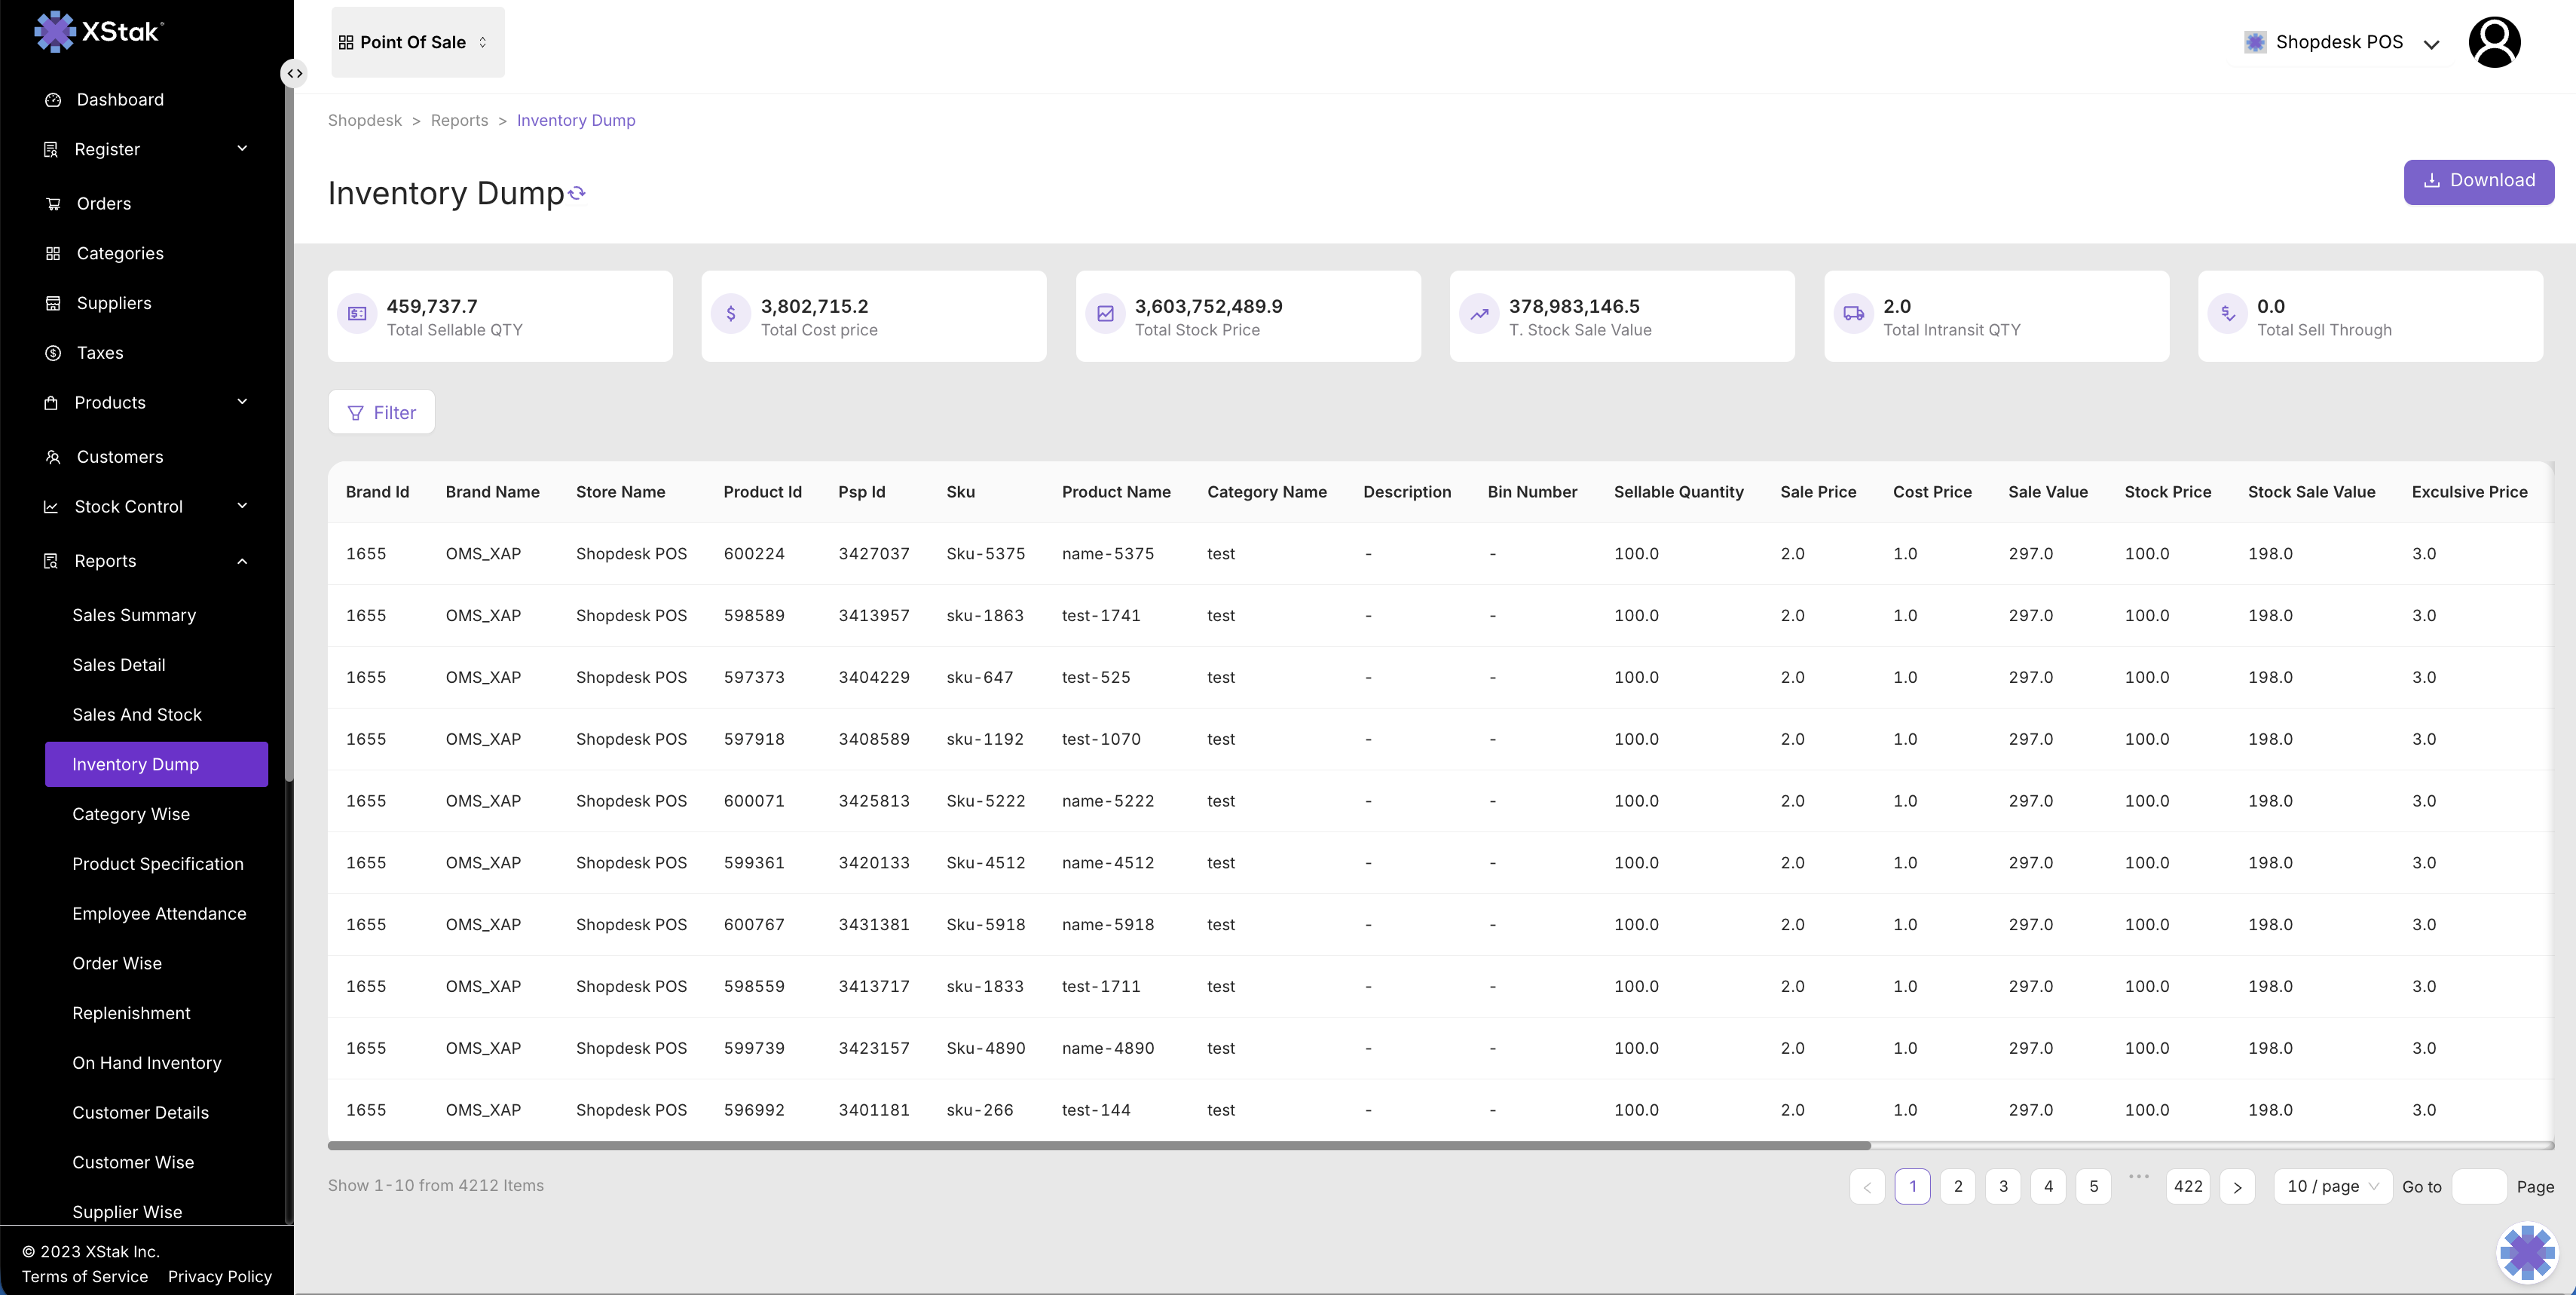
Task: Click the table horizontal scrollbar
Action: (x=1099, y=1146)
